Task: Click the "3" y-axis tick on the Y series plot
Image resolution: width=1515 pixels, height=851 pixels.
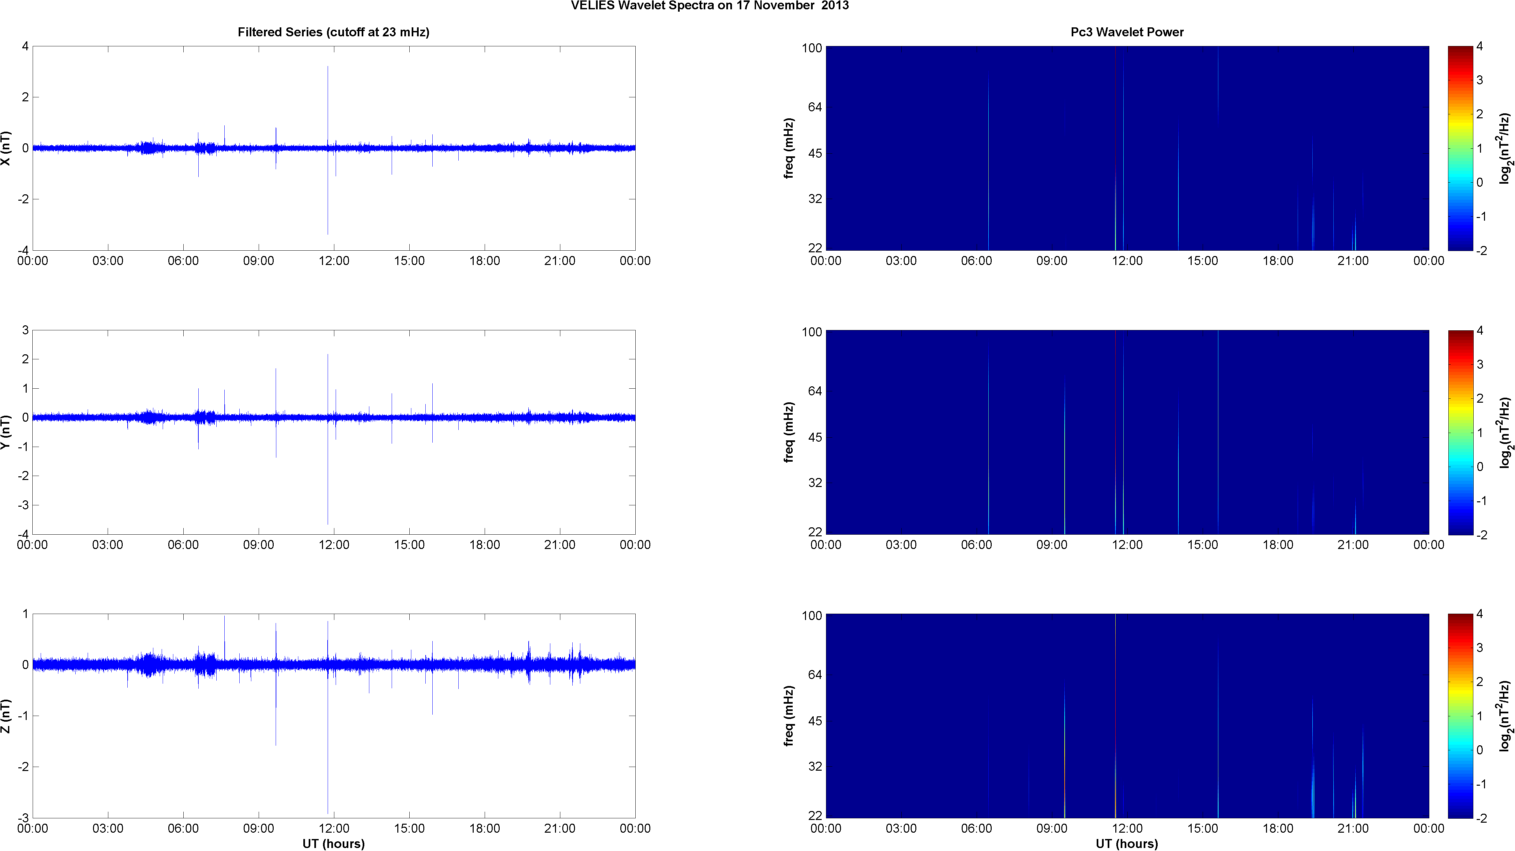Action: 26,330
